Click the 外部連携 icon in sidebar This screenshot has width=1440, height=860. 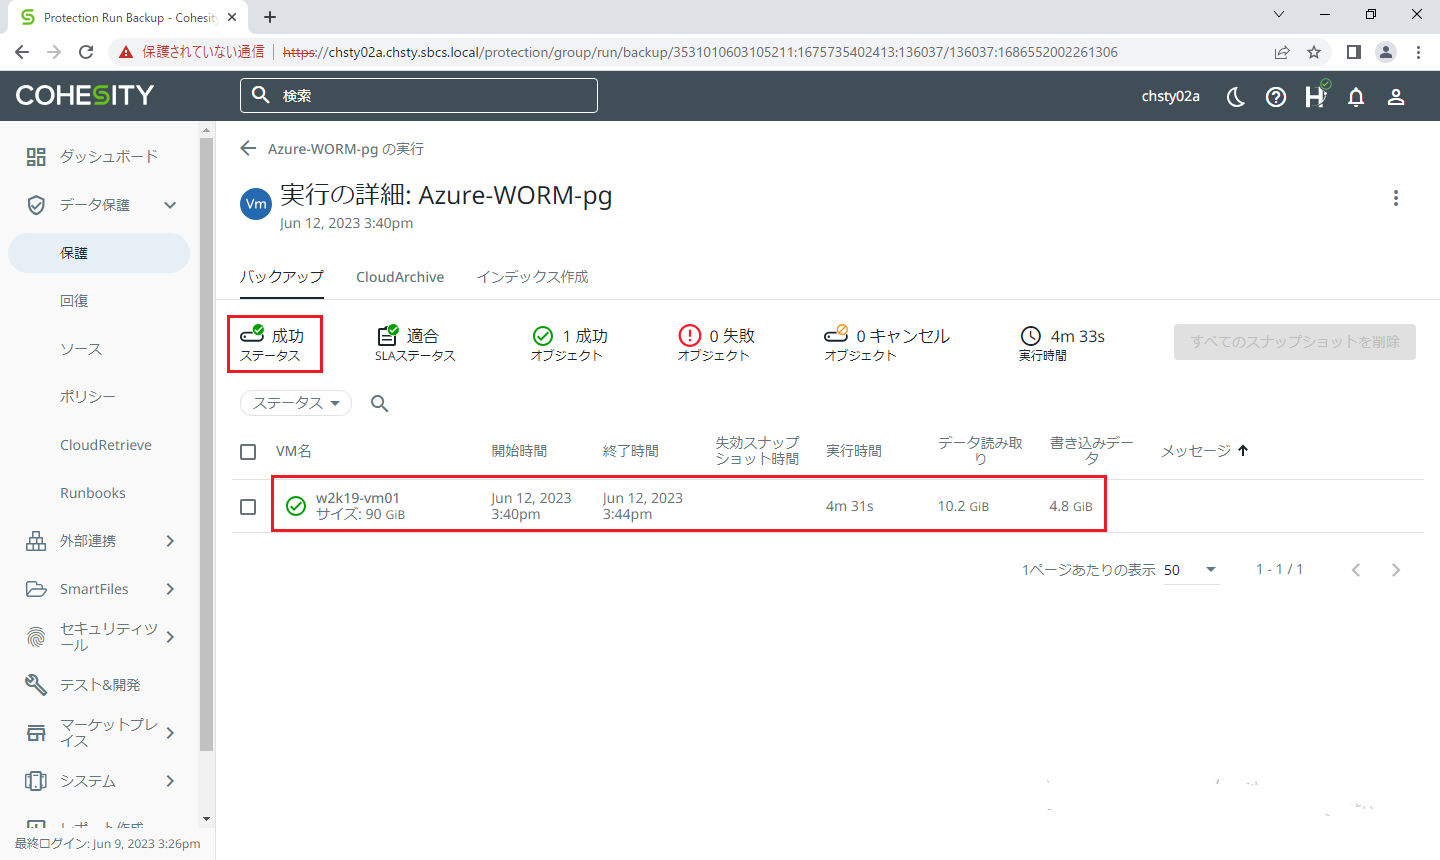pyautogui.click(x=36, y=541)
